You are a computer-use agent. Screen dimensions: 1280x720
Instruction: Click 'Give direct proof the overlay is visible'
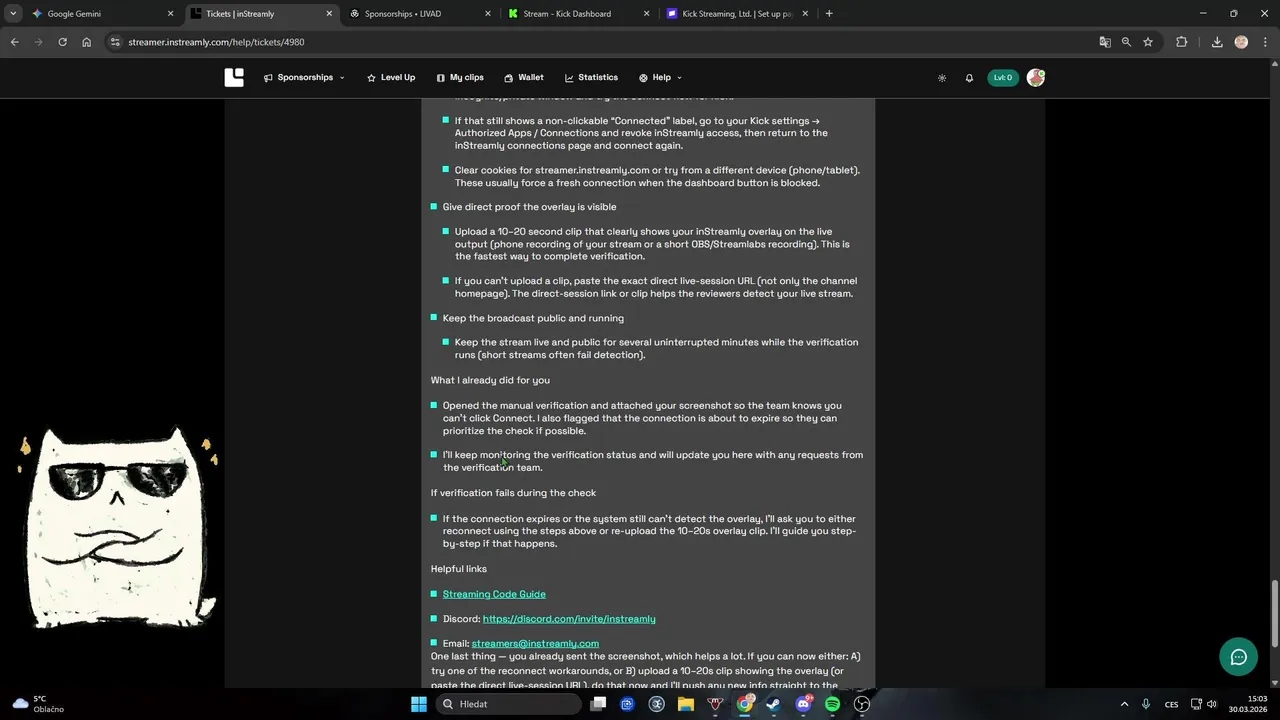(x=529, y=207)
